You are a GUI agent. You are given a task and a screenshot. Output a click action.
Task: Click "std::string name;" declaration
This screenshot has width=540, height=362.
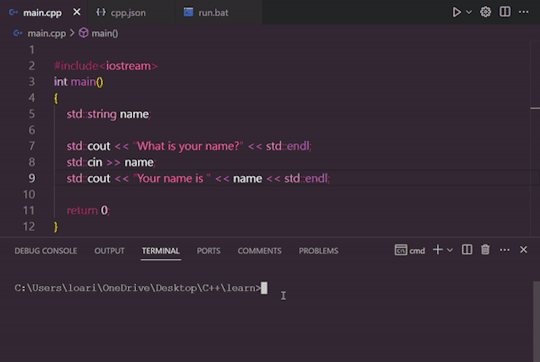click(x=109, y=114)
